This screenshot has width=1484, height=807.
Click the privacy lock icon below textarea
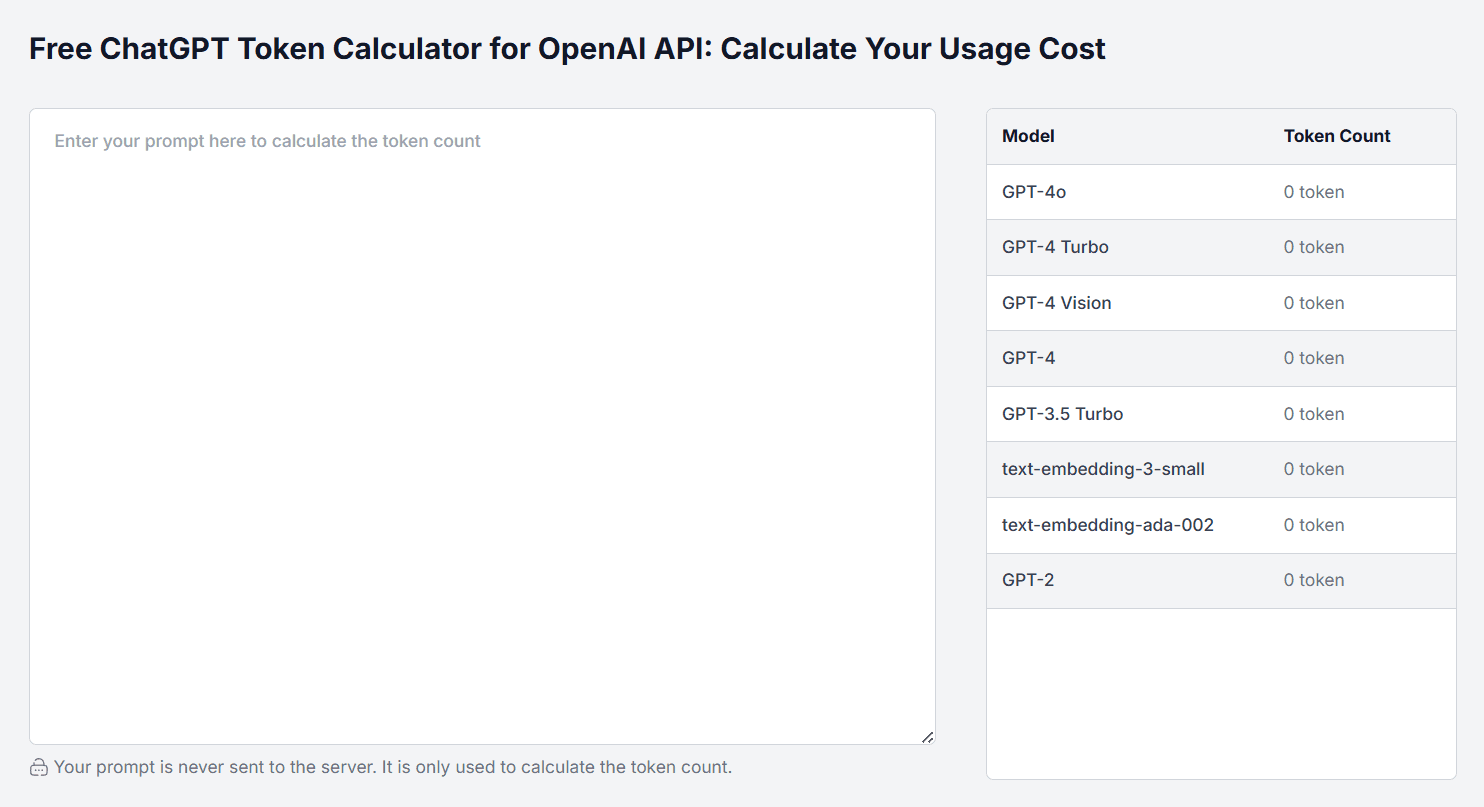pos(39,768)
